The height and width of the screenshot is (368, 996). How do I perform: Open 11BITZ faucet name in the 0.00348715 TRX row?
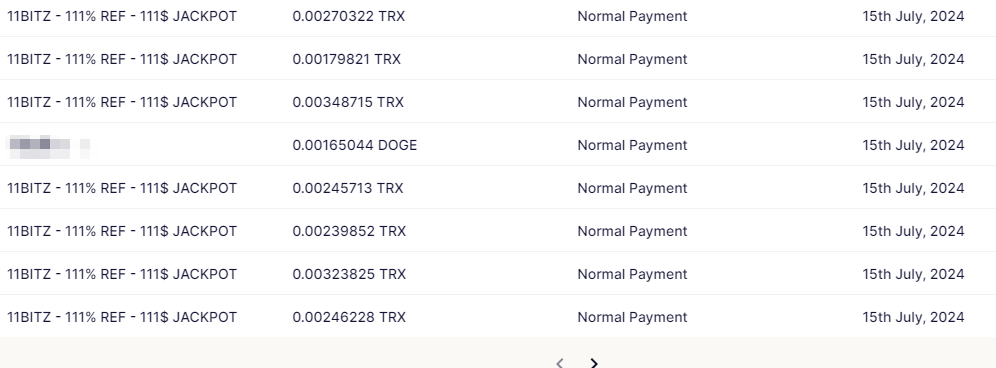click(x=122, y=102)
